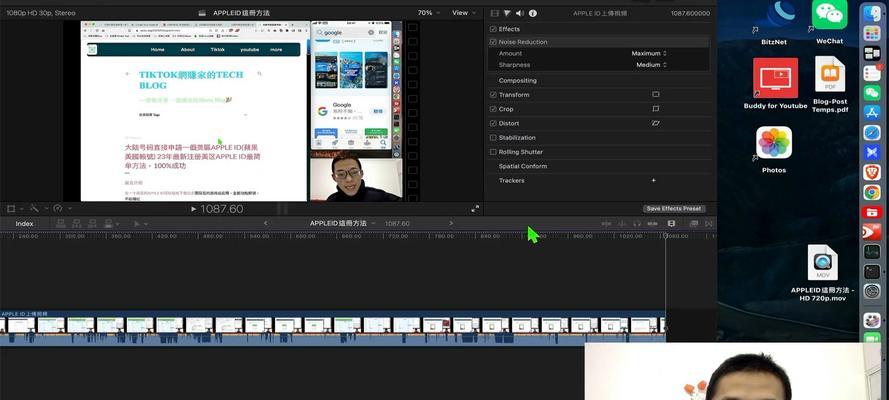Viewport: 889px width, 400px height.
Task: Open clip appearance filmstrip icon in timeline
Action: pos(671,224)
